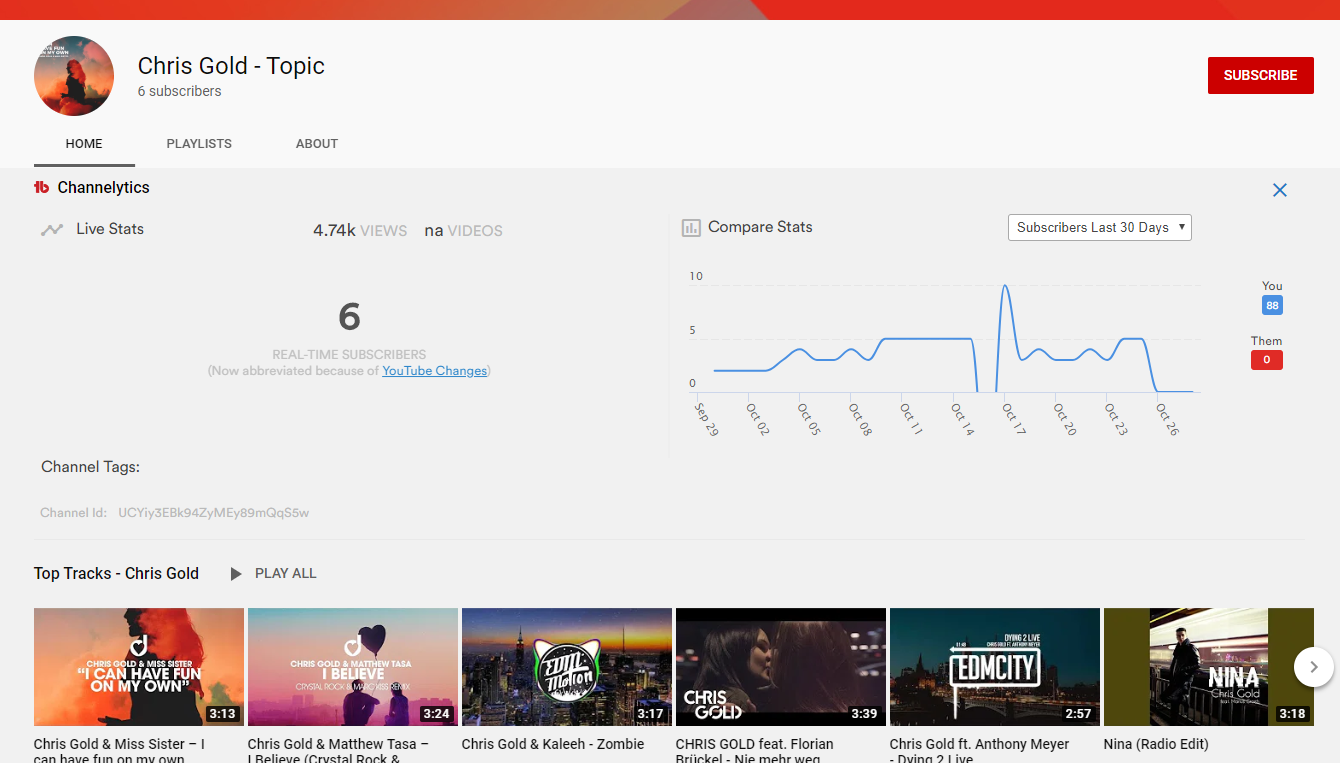The height and width of the screenshot is (763, 1340).
Task: Click the TubeBuddy Channelytics logo icon
Action: (42, 187)
